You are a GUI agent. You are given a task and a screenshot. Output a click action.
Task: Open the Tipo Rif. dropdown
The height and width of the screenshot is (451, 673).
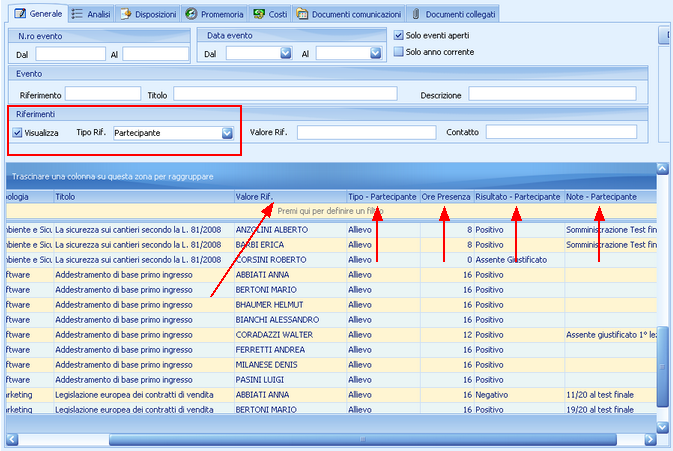[227, 132]
